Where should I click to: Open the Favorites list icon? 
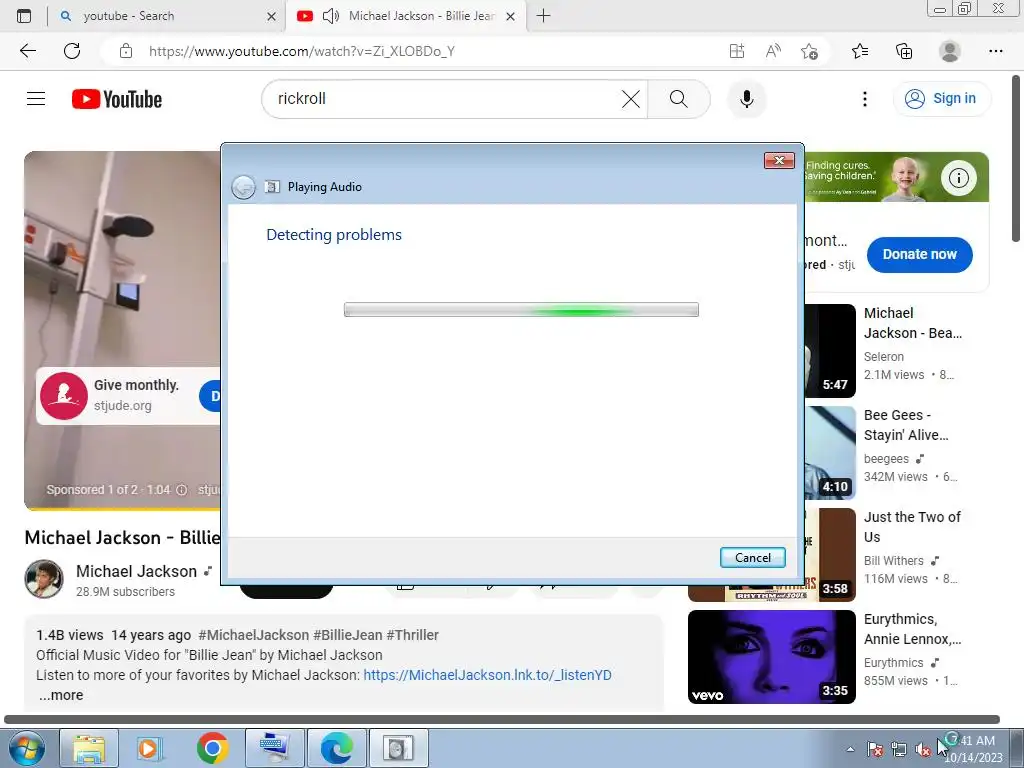[860, 51]
